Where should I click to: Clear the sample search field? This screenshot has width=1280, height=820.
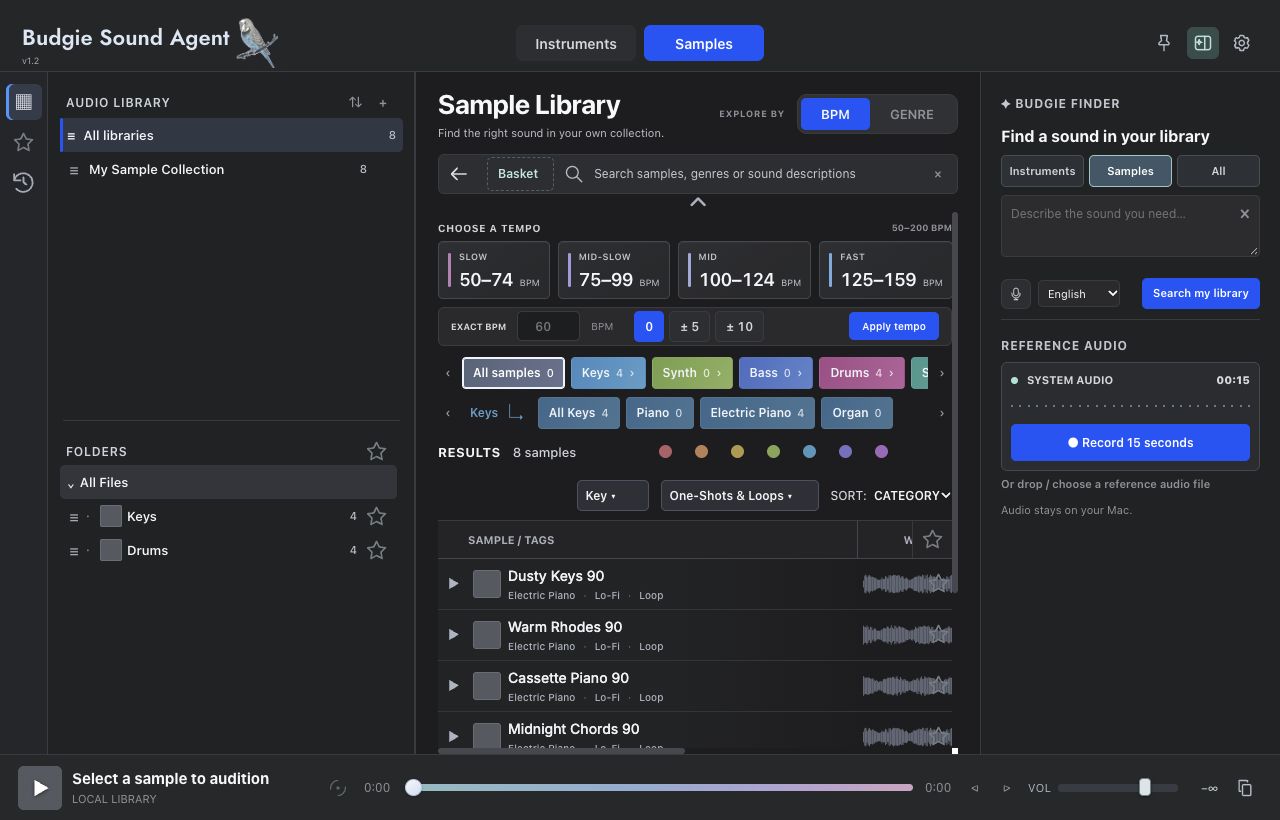[938, 174]
